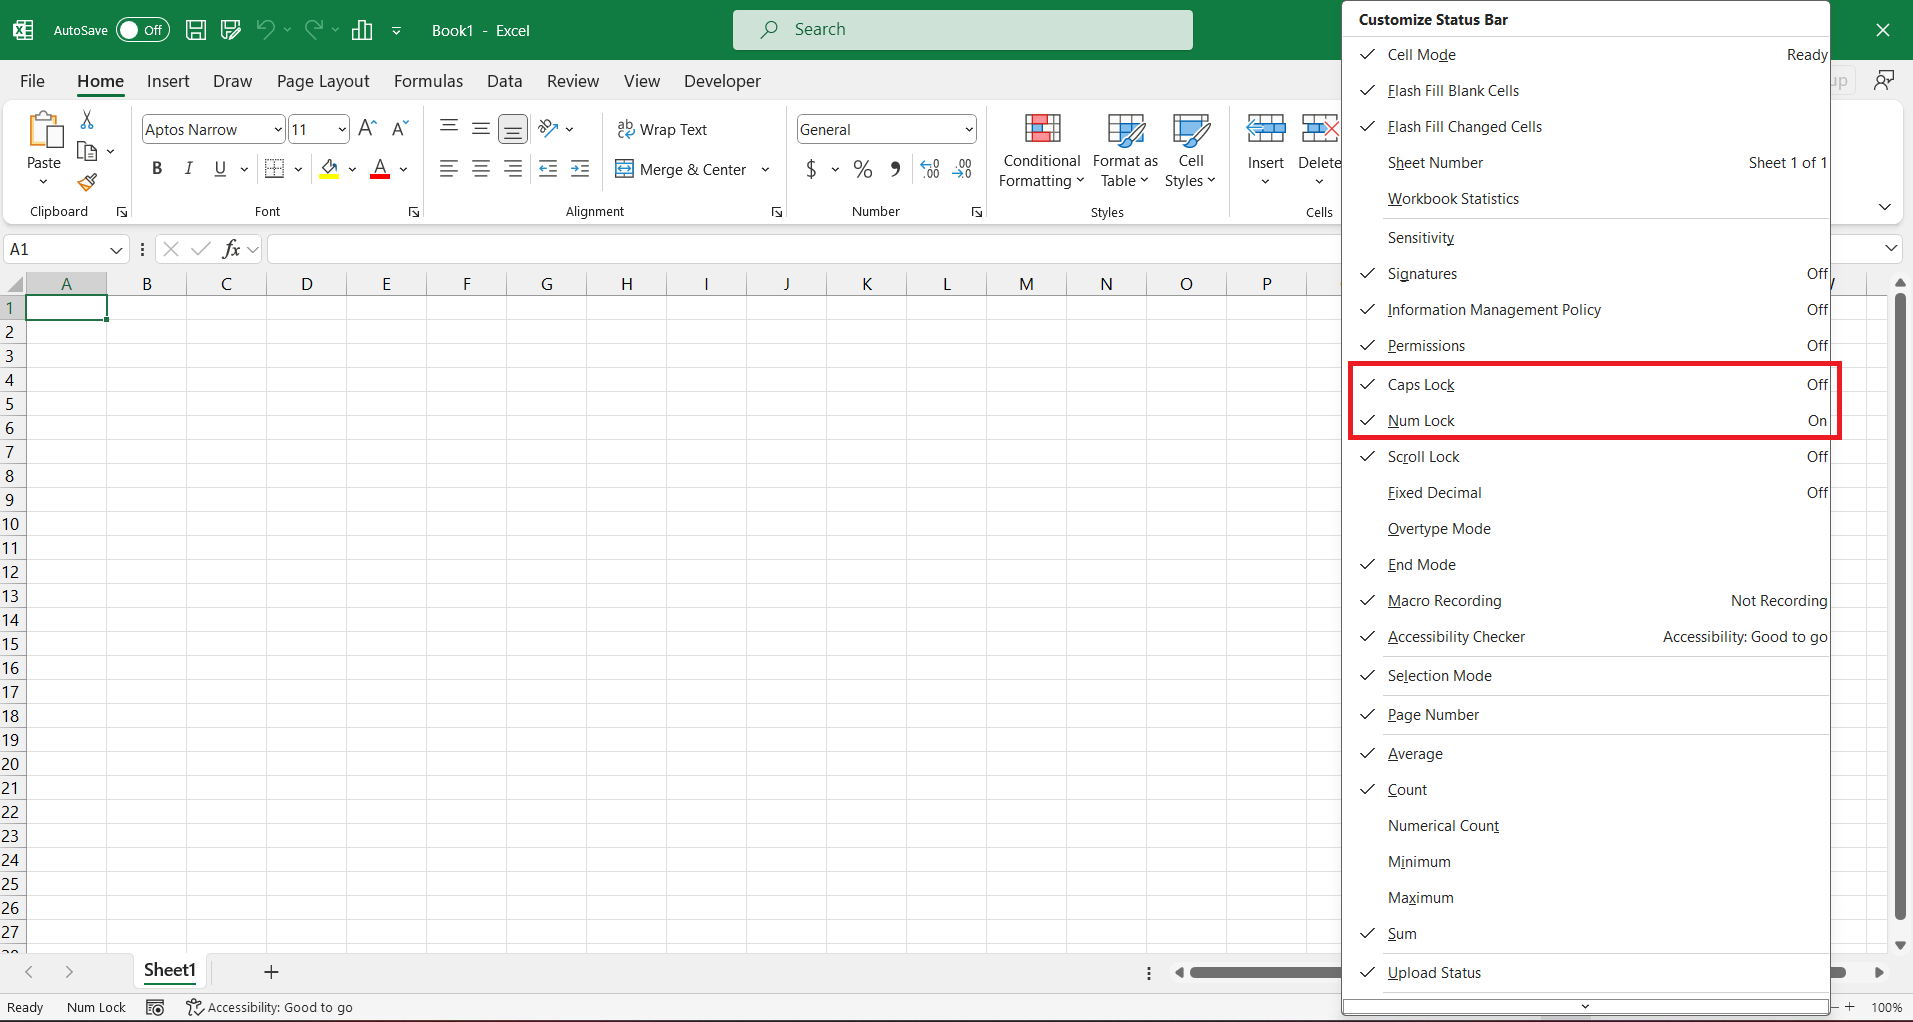This screenshot has height=1022, width=1913.
Task: Toggle Italic formatting
Action: point(188,169)
